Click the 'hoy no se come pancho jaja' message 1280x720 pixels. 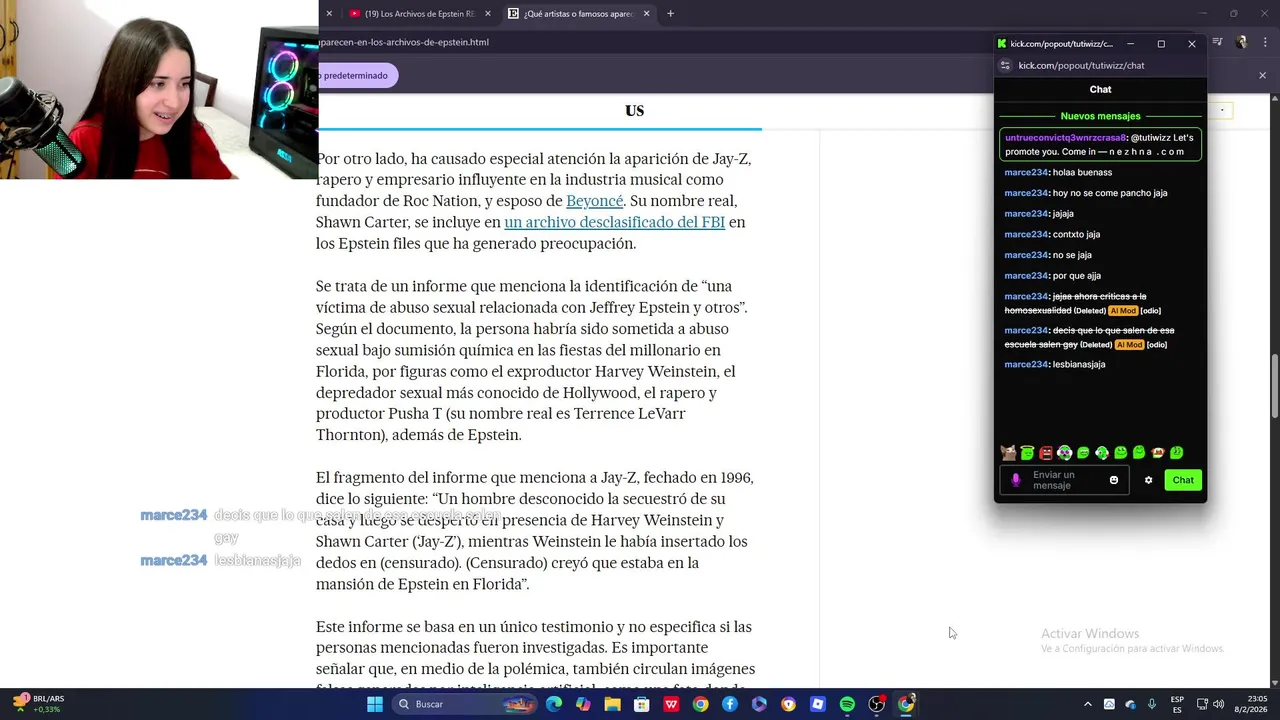click(x=1110, y=193)
